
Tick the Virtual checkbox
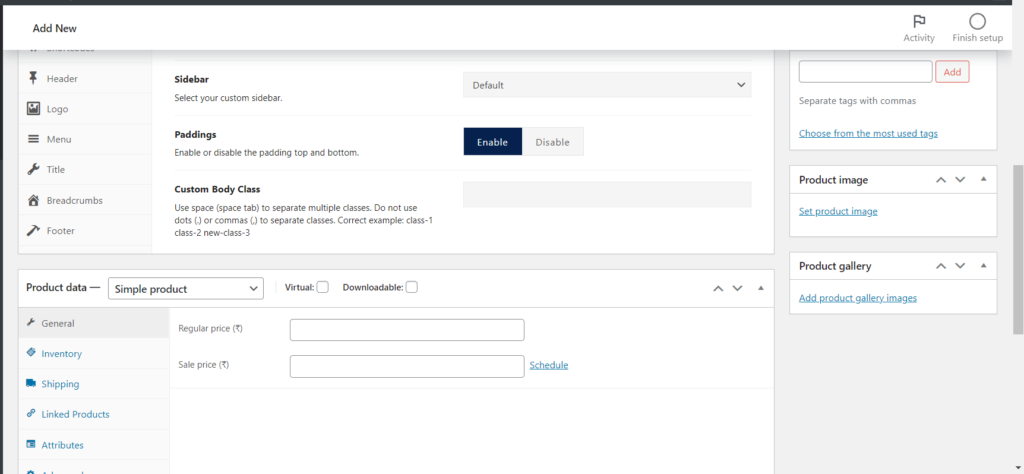click(x=322, y=288)
